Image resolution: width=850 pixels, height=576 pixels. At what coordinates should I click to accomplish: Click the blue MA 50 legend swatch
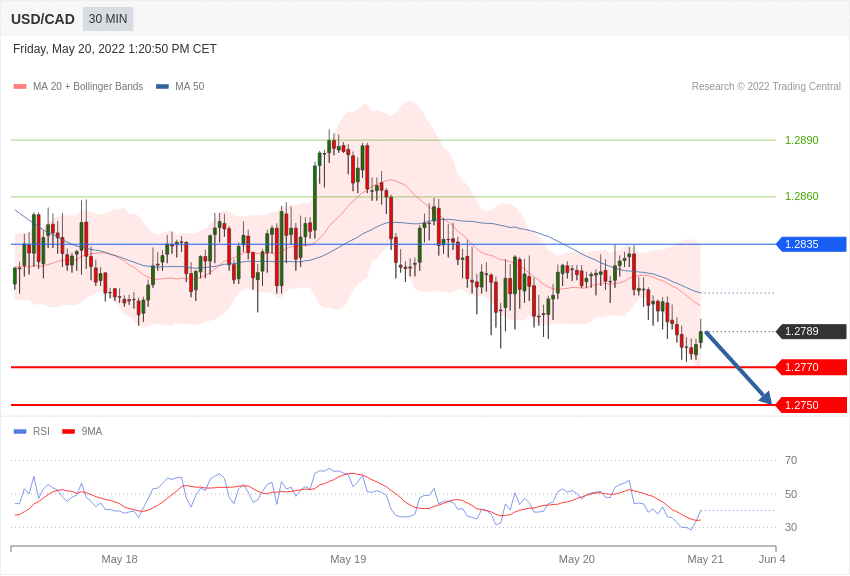click(162, 87)
